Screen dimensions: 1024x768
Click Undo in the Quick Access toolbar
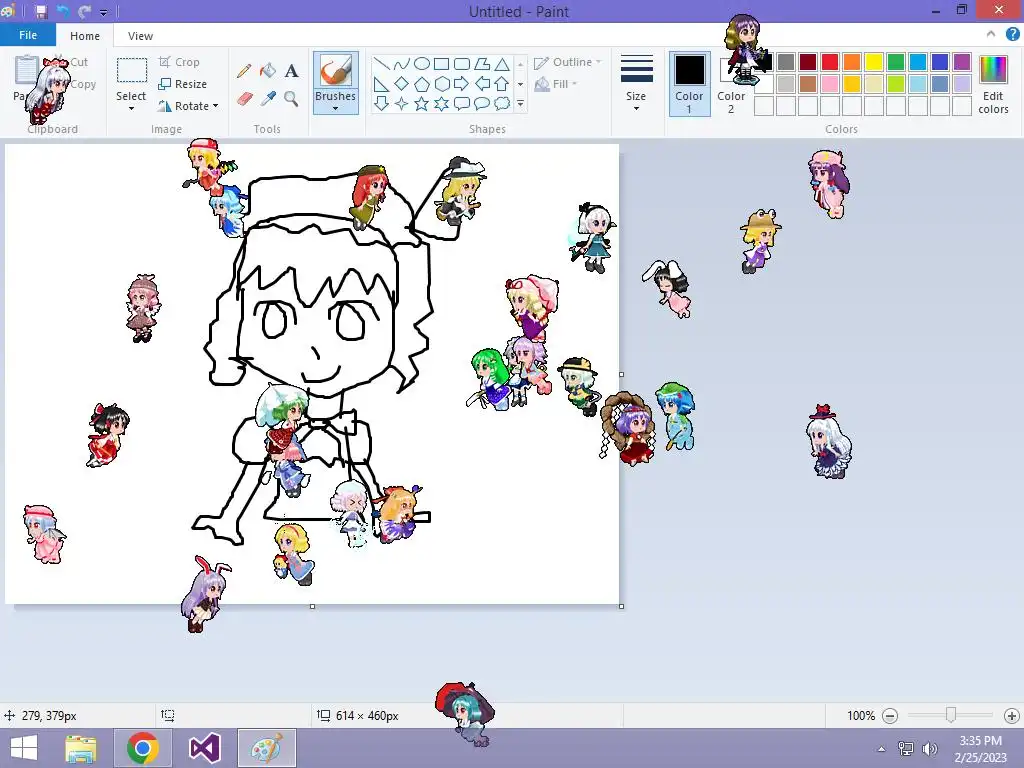coord(63,12)
